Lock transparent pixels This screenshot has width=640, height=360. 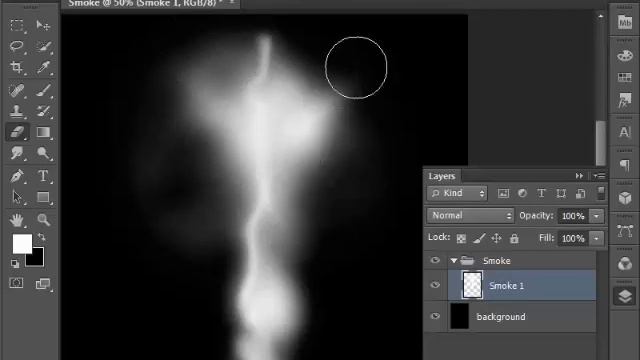tap(461, 238)
